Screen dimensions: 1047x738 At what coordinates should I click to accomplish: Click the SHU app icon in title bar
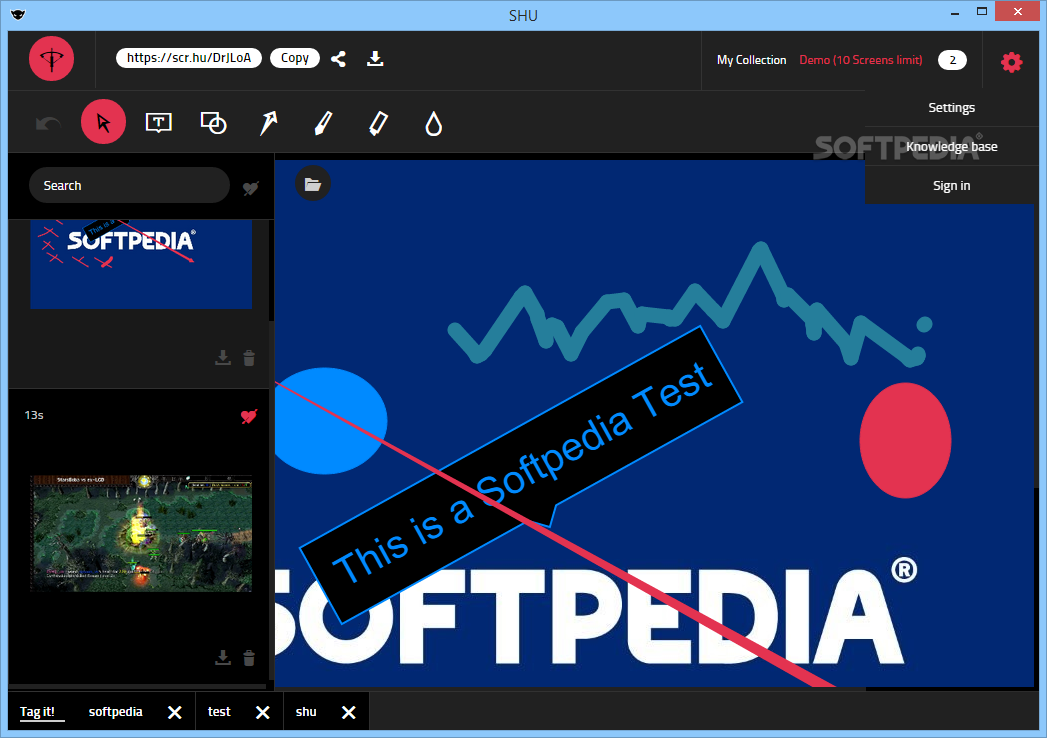[18, 15]
